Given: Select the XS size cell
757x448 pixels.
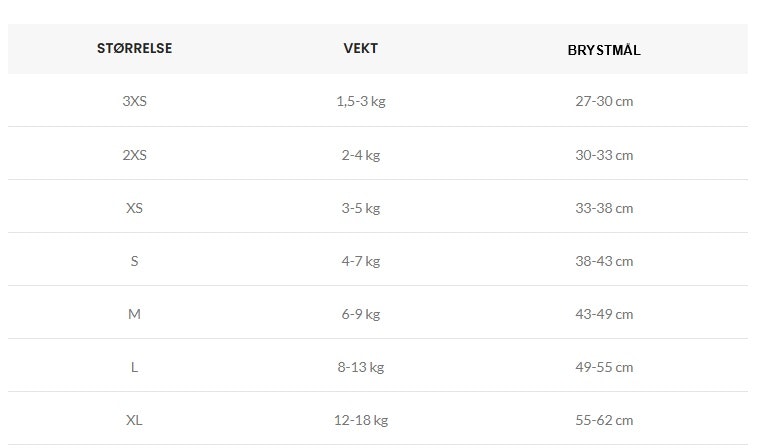Looking at the screenshot, I should pos(134,208).
